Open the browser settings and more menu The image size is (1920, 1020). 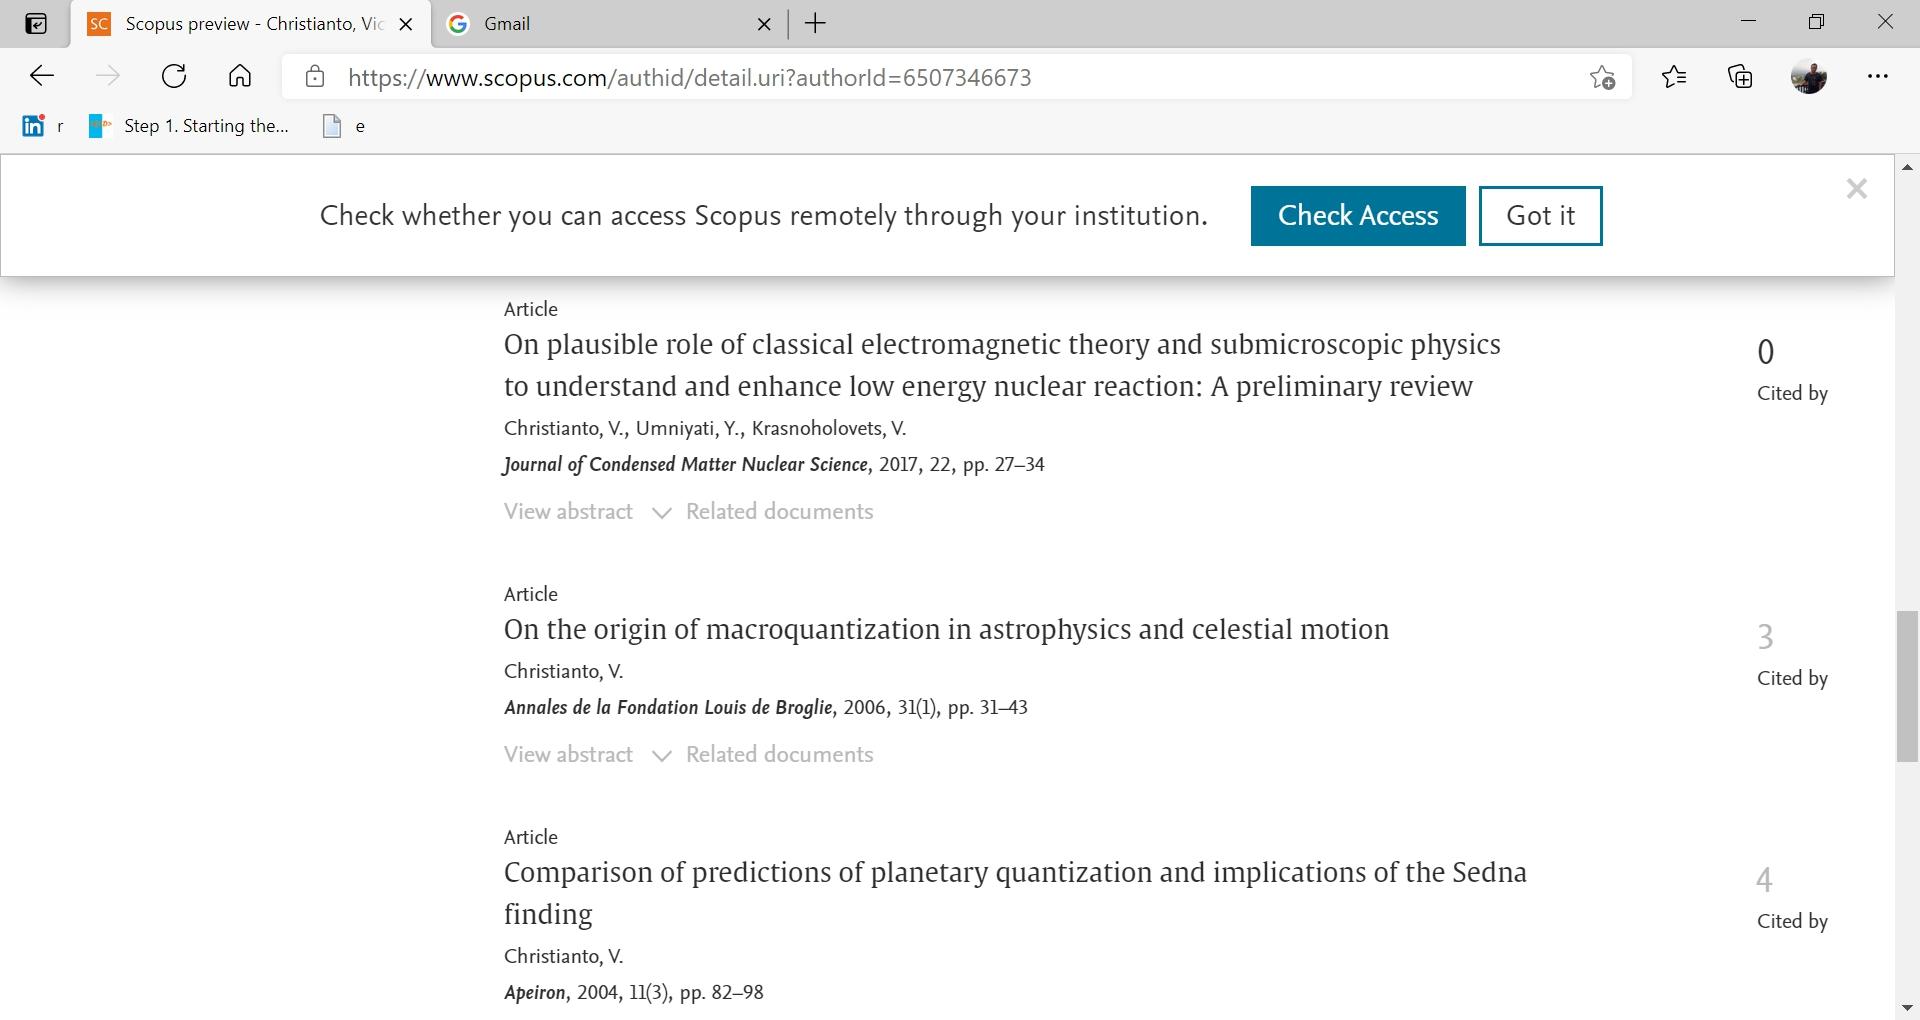pyautogui.click(x=1878, y=77)
